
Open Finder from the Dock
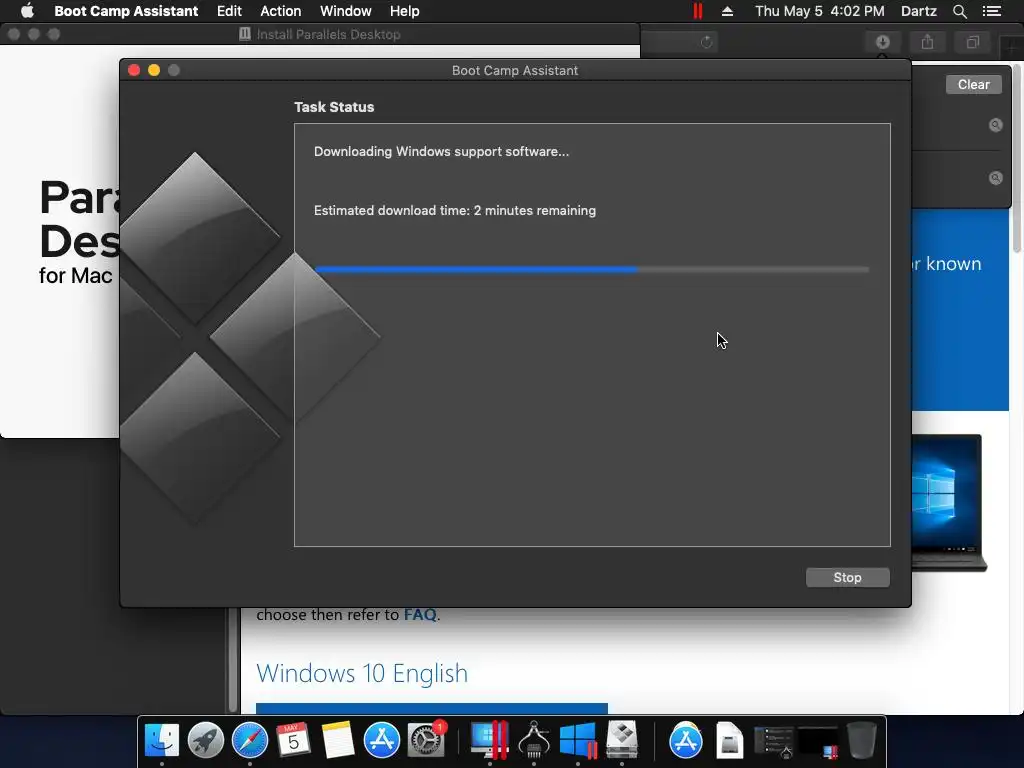pos(161,740)
